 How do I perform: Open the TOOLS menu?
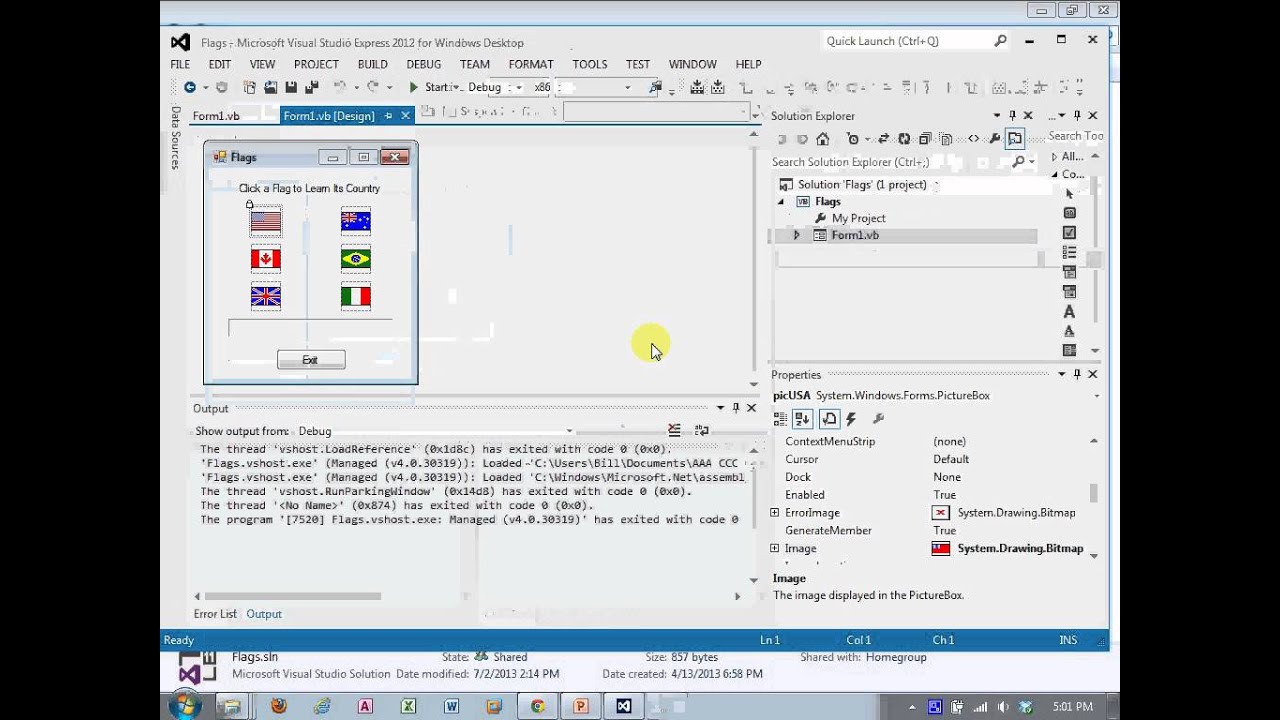(x=590, y=64)
